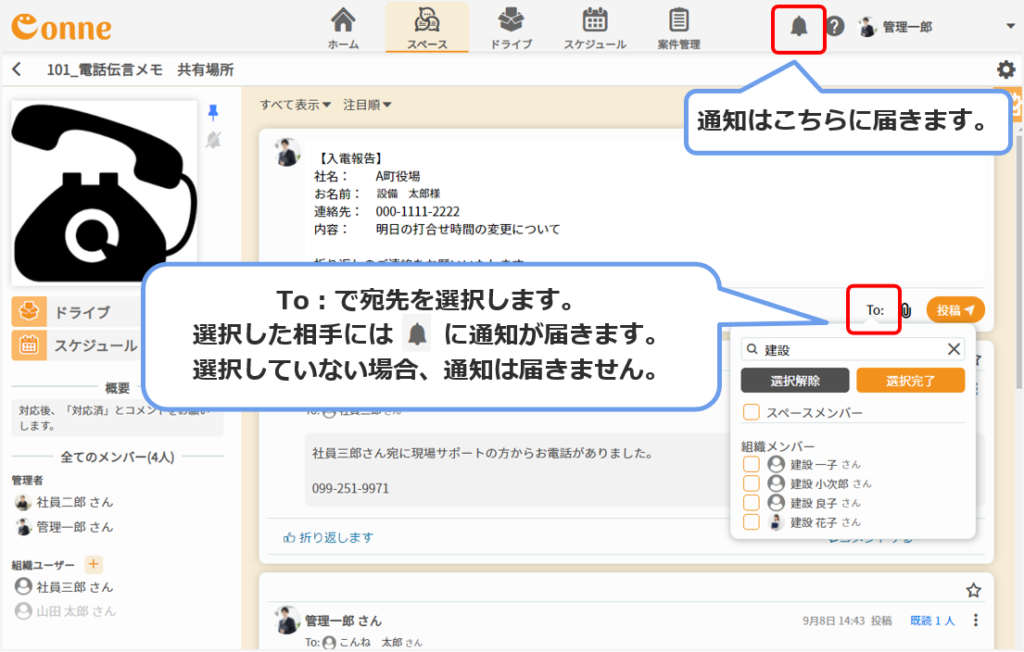Check 建設 一子 さん checkbox
The width and height of the screenshot is (1024, 652).
click(x=751, y=464)
